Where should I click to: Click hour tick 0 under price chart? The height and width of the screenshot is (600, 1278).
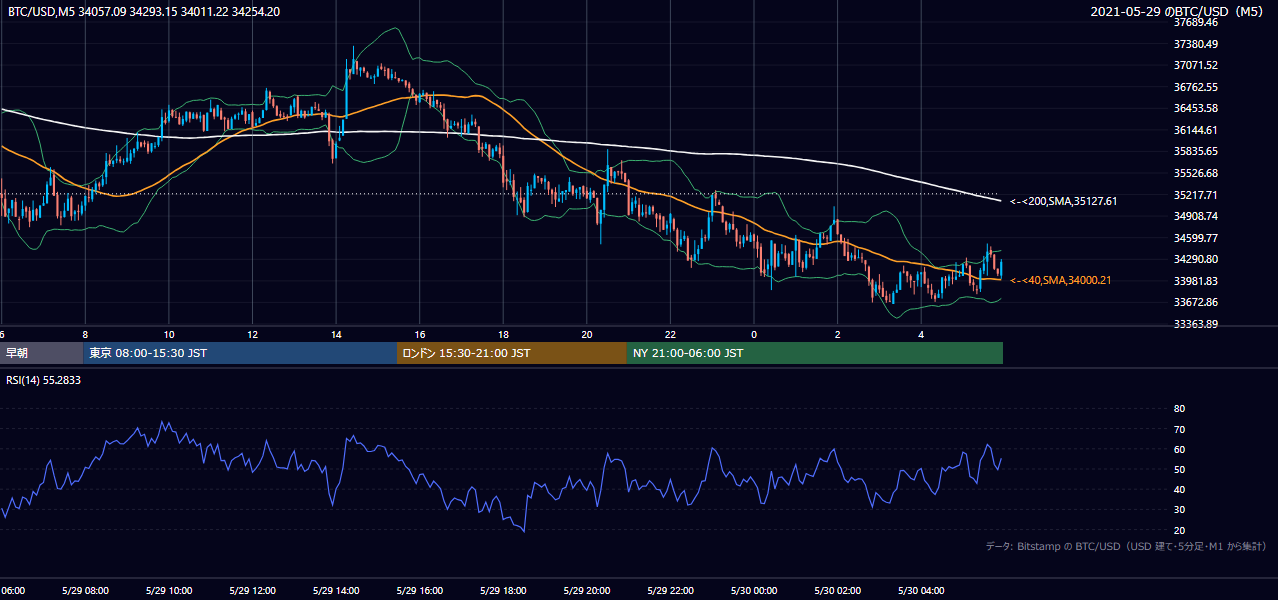(x=753, y=334)
